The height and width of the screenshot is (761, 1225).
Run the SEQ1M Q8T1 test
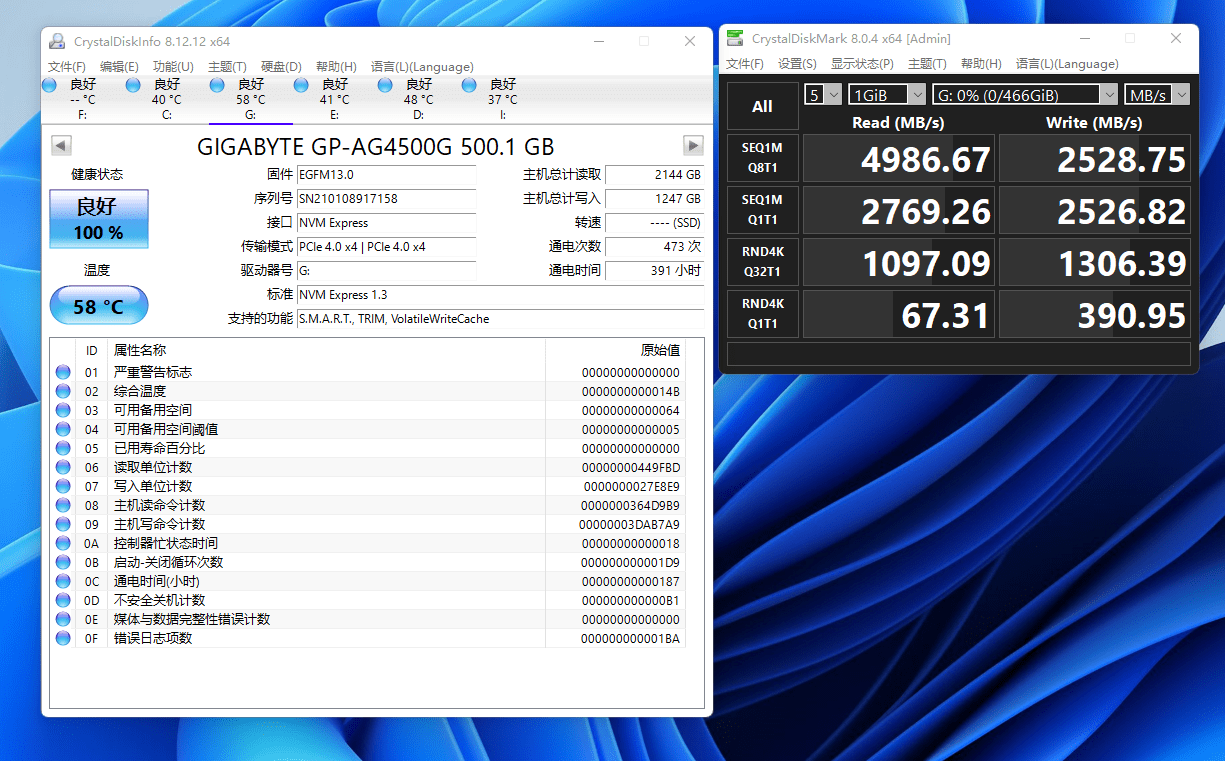coord(762,158)
